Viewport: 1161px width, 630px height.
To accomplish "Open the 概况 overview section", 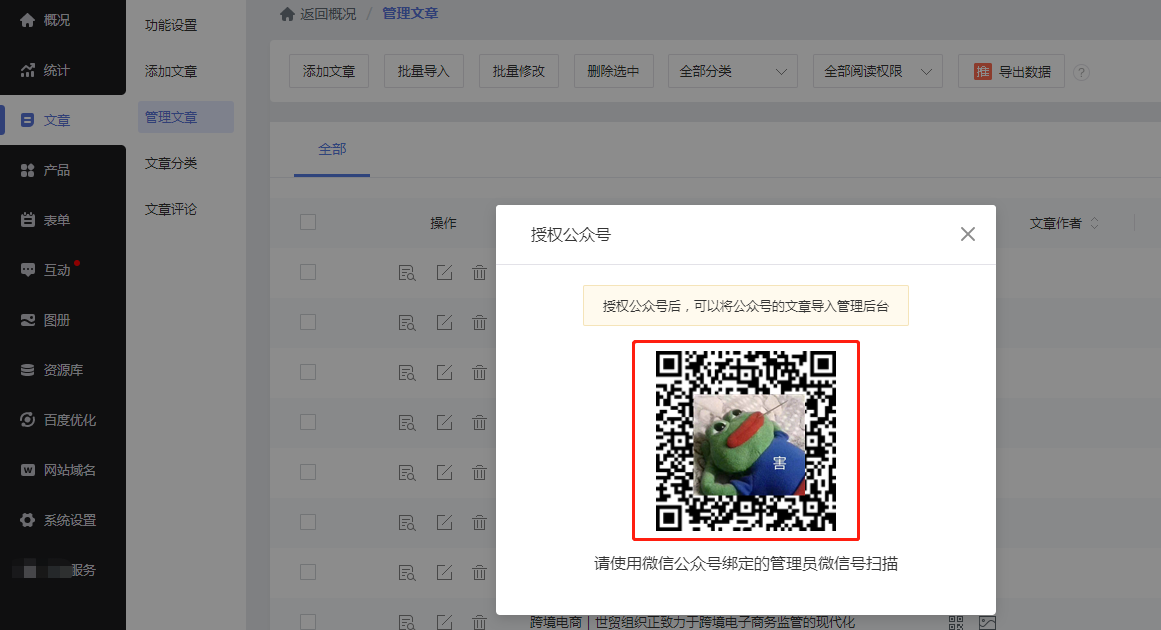I will coord(46,20).
